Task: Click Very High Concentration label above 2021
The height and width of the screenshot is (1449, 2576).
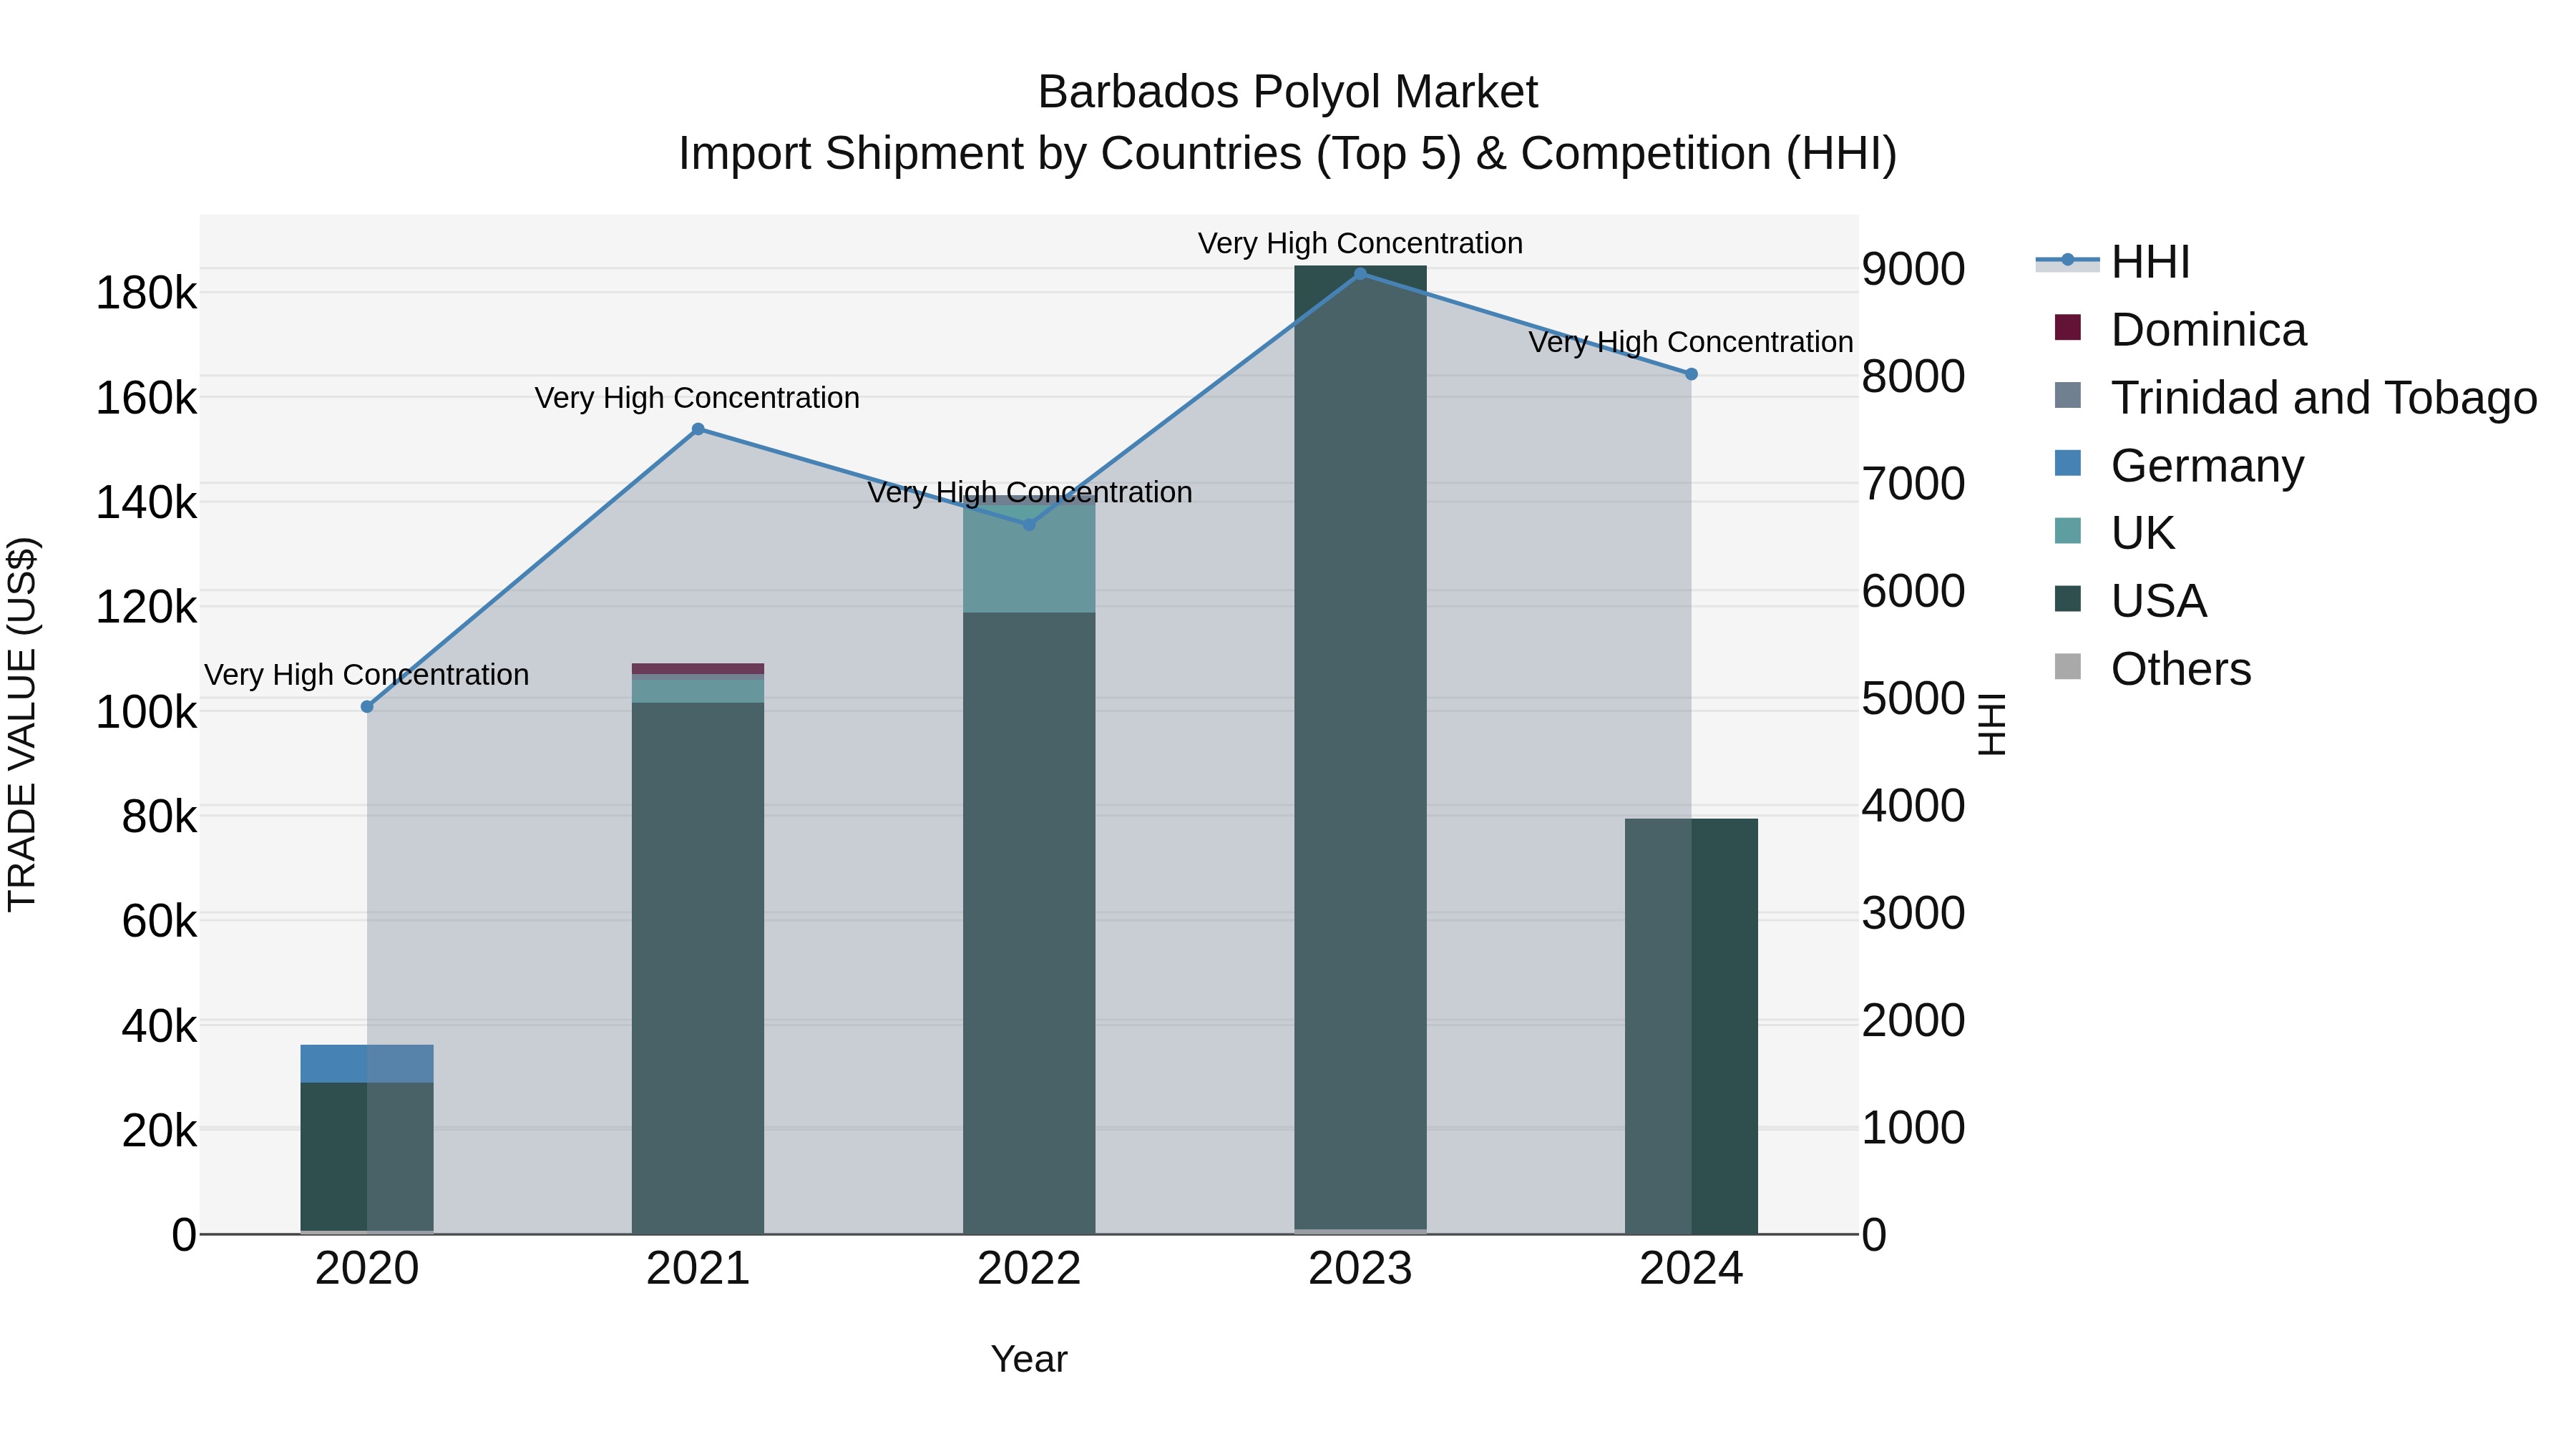Action: (697, 398)
